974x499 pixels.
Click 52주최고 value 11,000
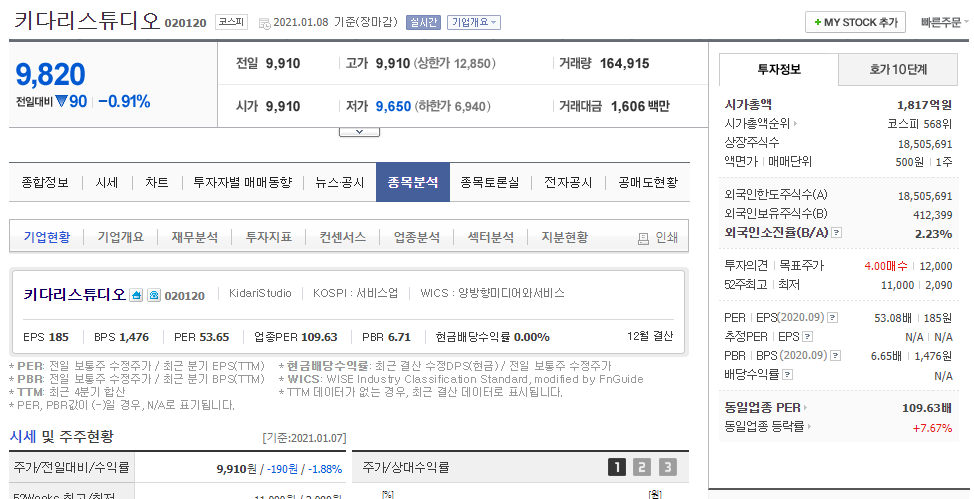point(898,285)
